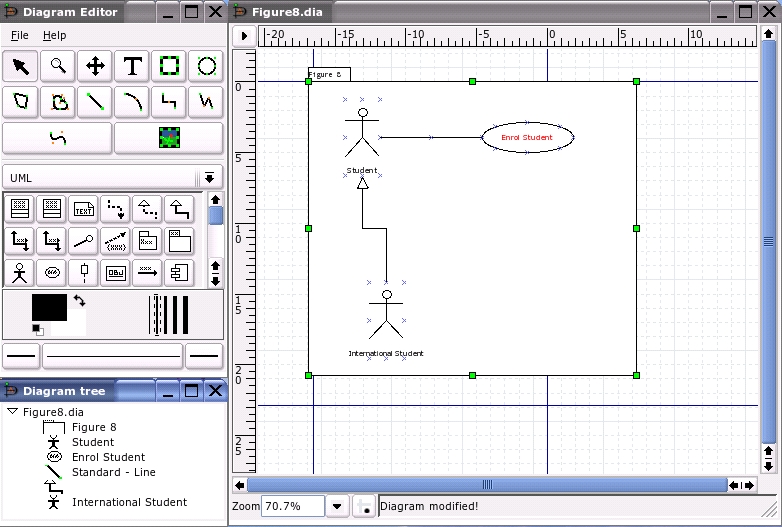Toggle snap-to-grid button in status bar
This screenshot has height=527, width=782.
365,506
